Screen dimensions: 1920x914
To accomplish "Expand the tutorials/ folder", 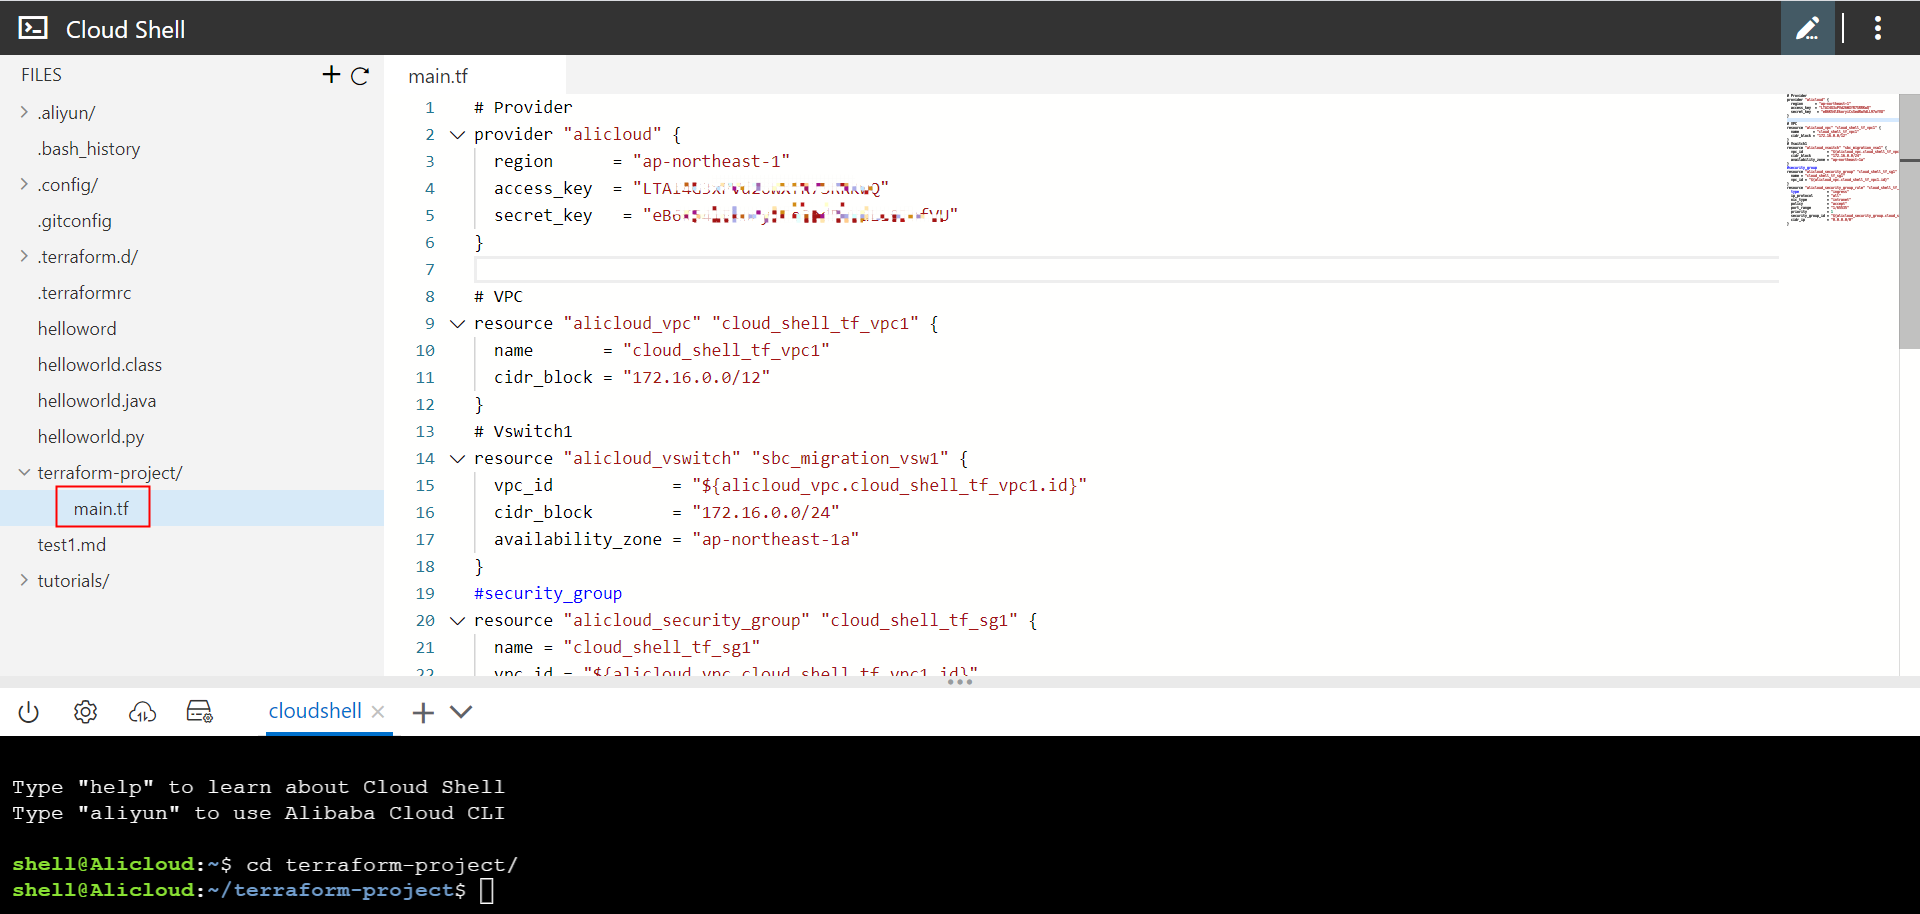I will [24, 580].
